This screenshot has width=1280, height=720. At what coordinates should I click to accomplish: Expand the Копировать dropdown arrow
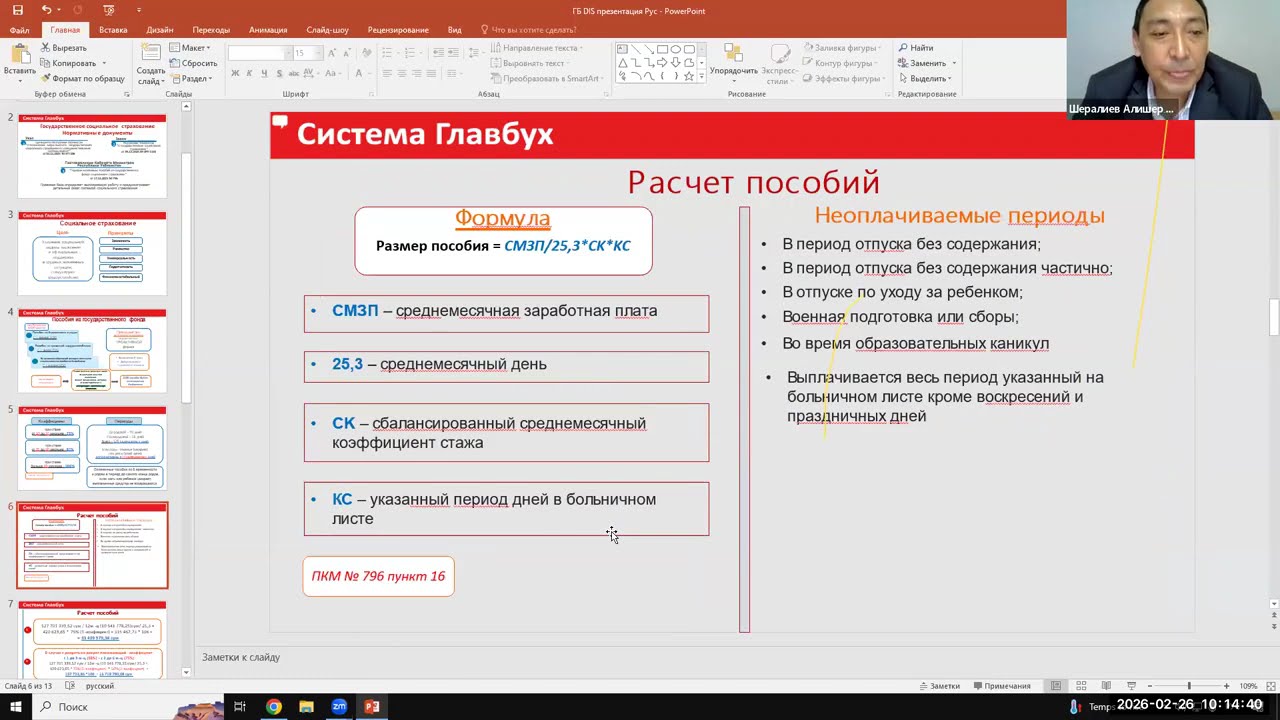click(104, 63)
